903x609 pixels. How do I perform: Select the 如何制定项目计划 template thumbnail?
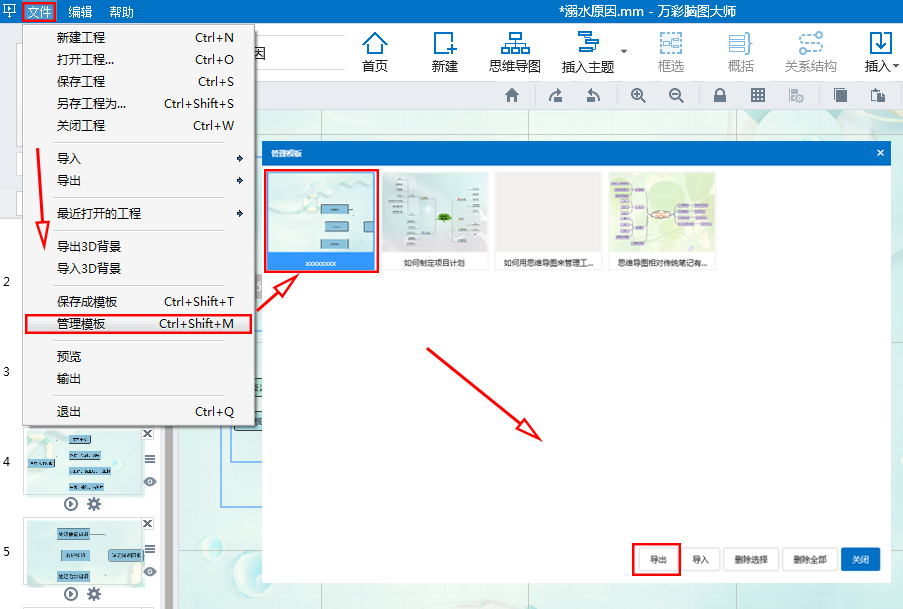click(x=435, y=220)
